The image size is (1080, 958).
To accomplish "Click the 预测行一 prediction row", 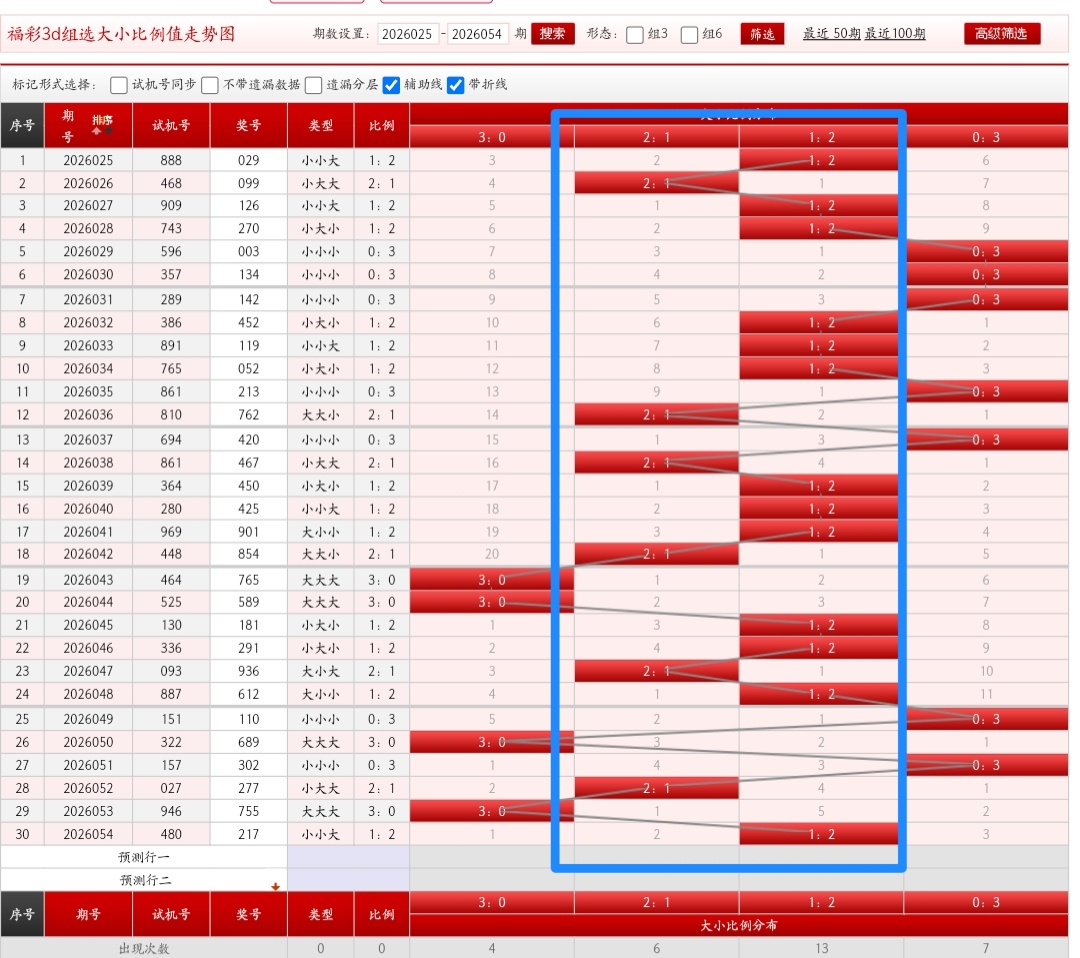I will [144, 857].
